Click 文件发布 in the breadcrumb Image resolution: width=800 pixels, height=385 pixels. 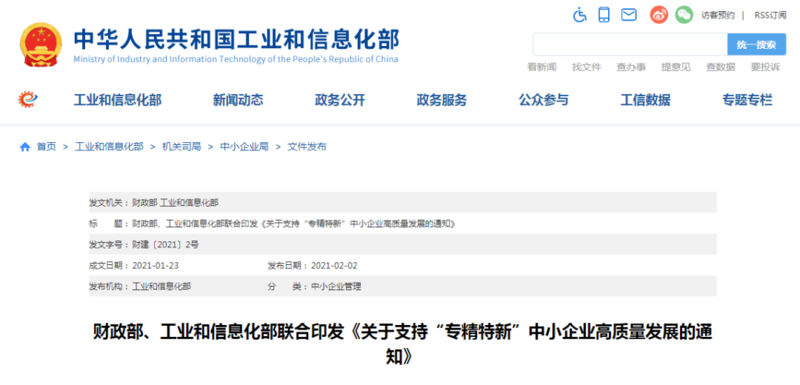tap(307, 147)
